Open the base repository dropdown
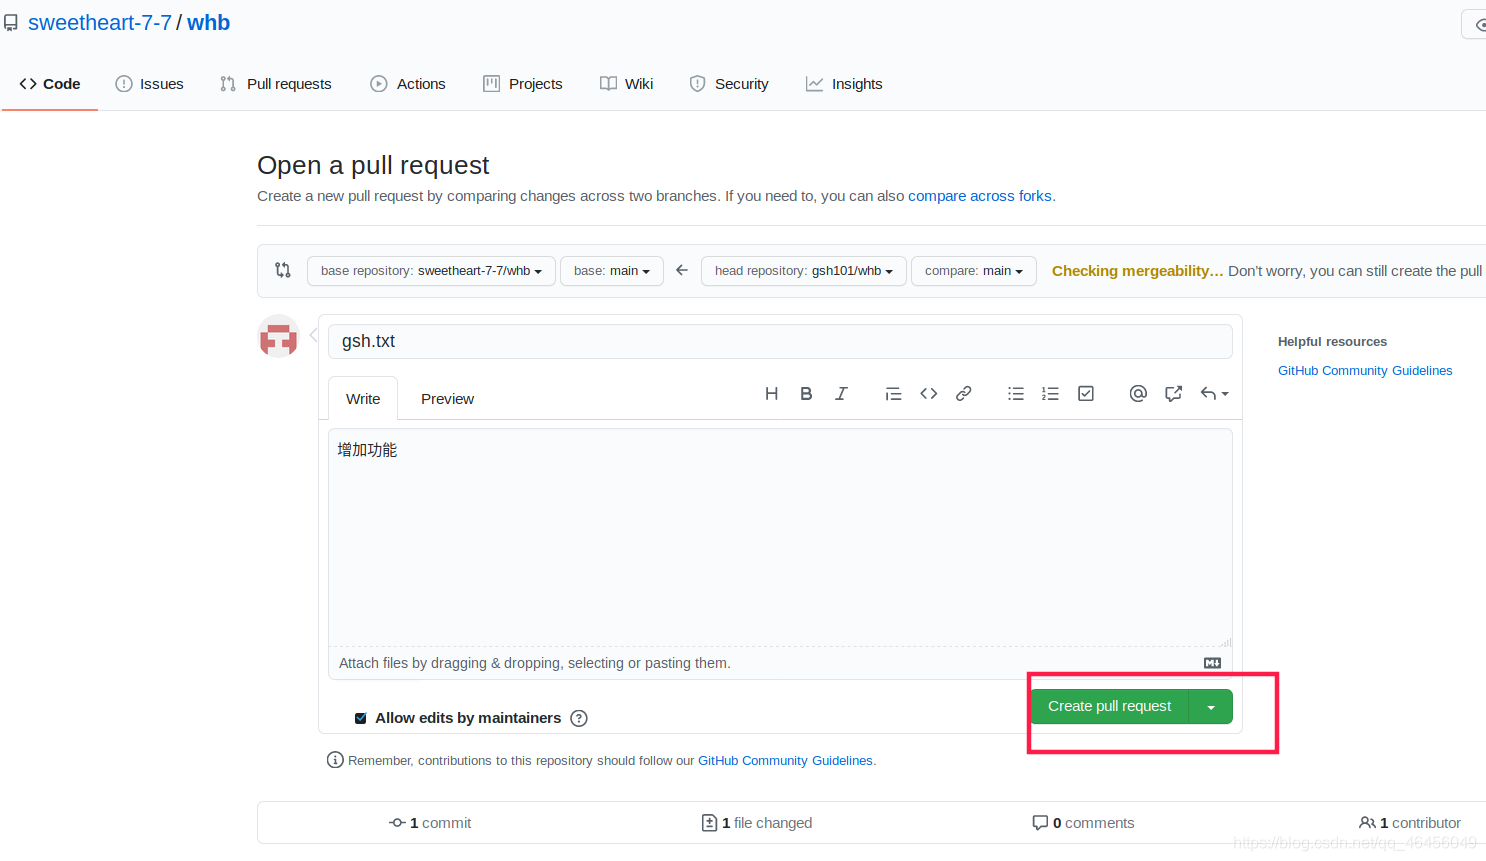 click(431, 271)
